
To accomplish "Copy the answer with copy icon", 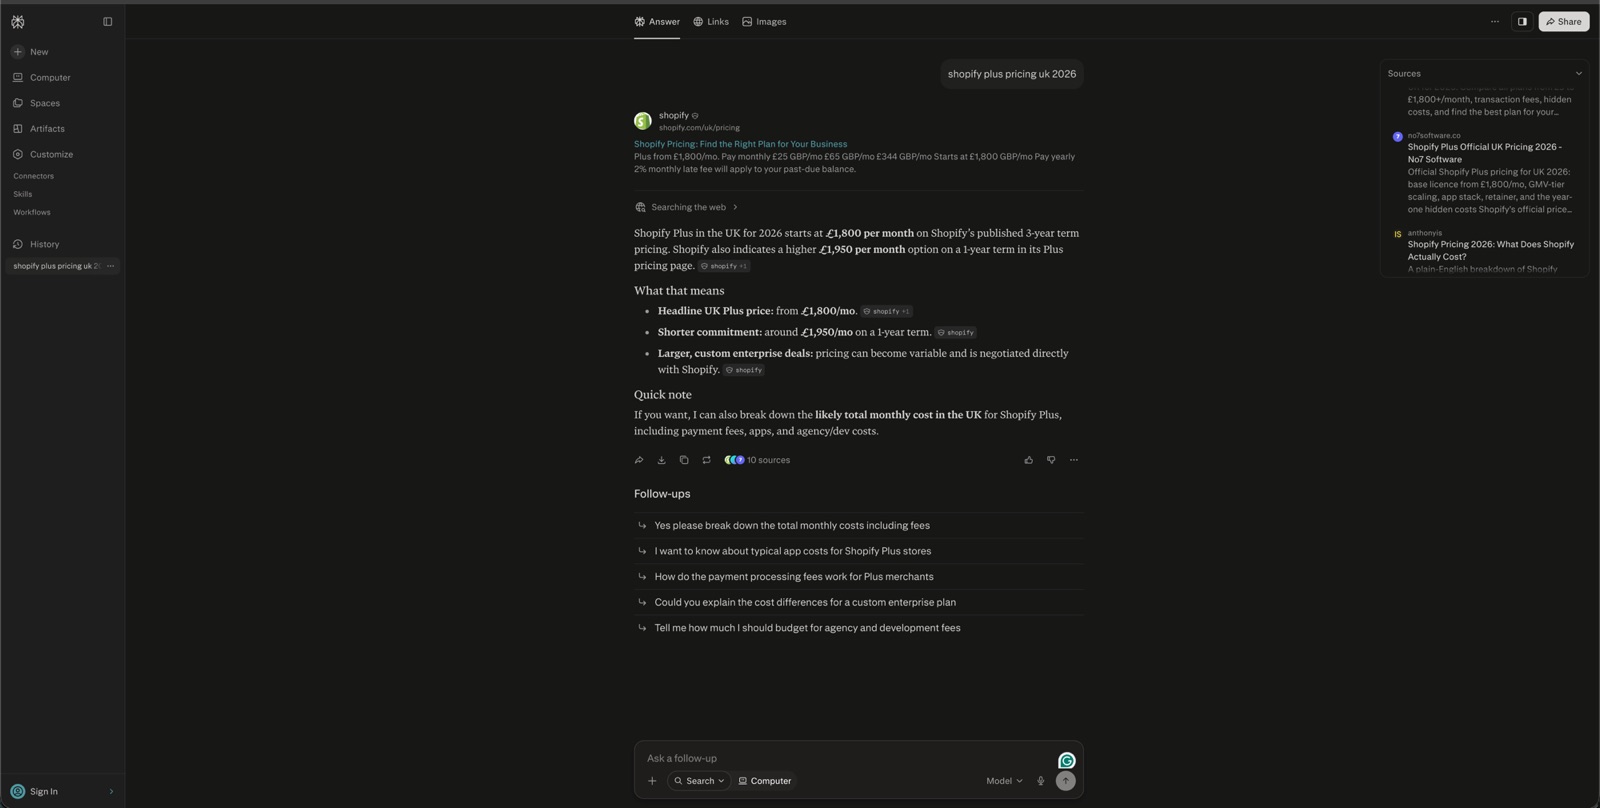I will pyautogui.click(x=684, y=460).
